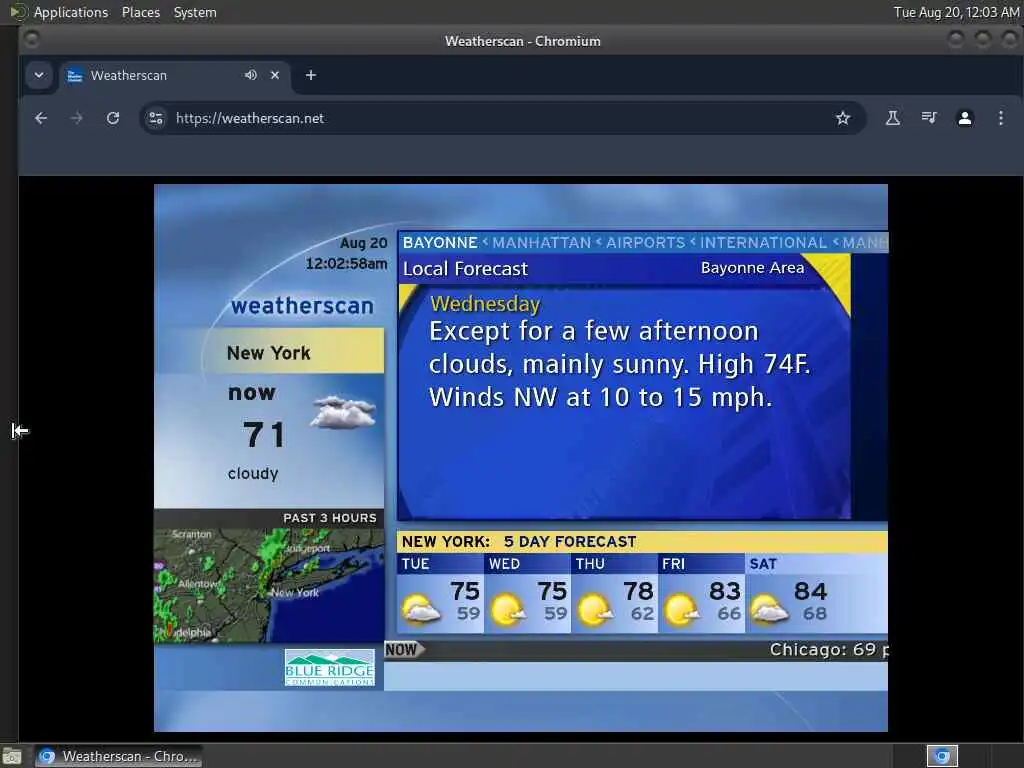Viewport: 1024px width, 768px height.
Task: Select the MANHATTAN location tab
Action: (541, 242)
